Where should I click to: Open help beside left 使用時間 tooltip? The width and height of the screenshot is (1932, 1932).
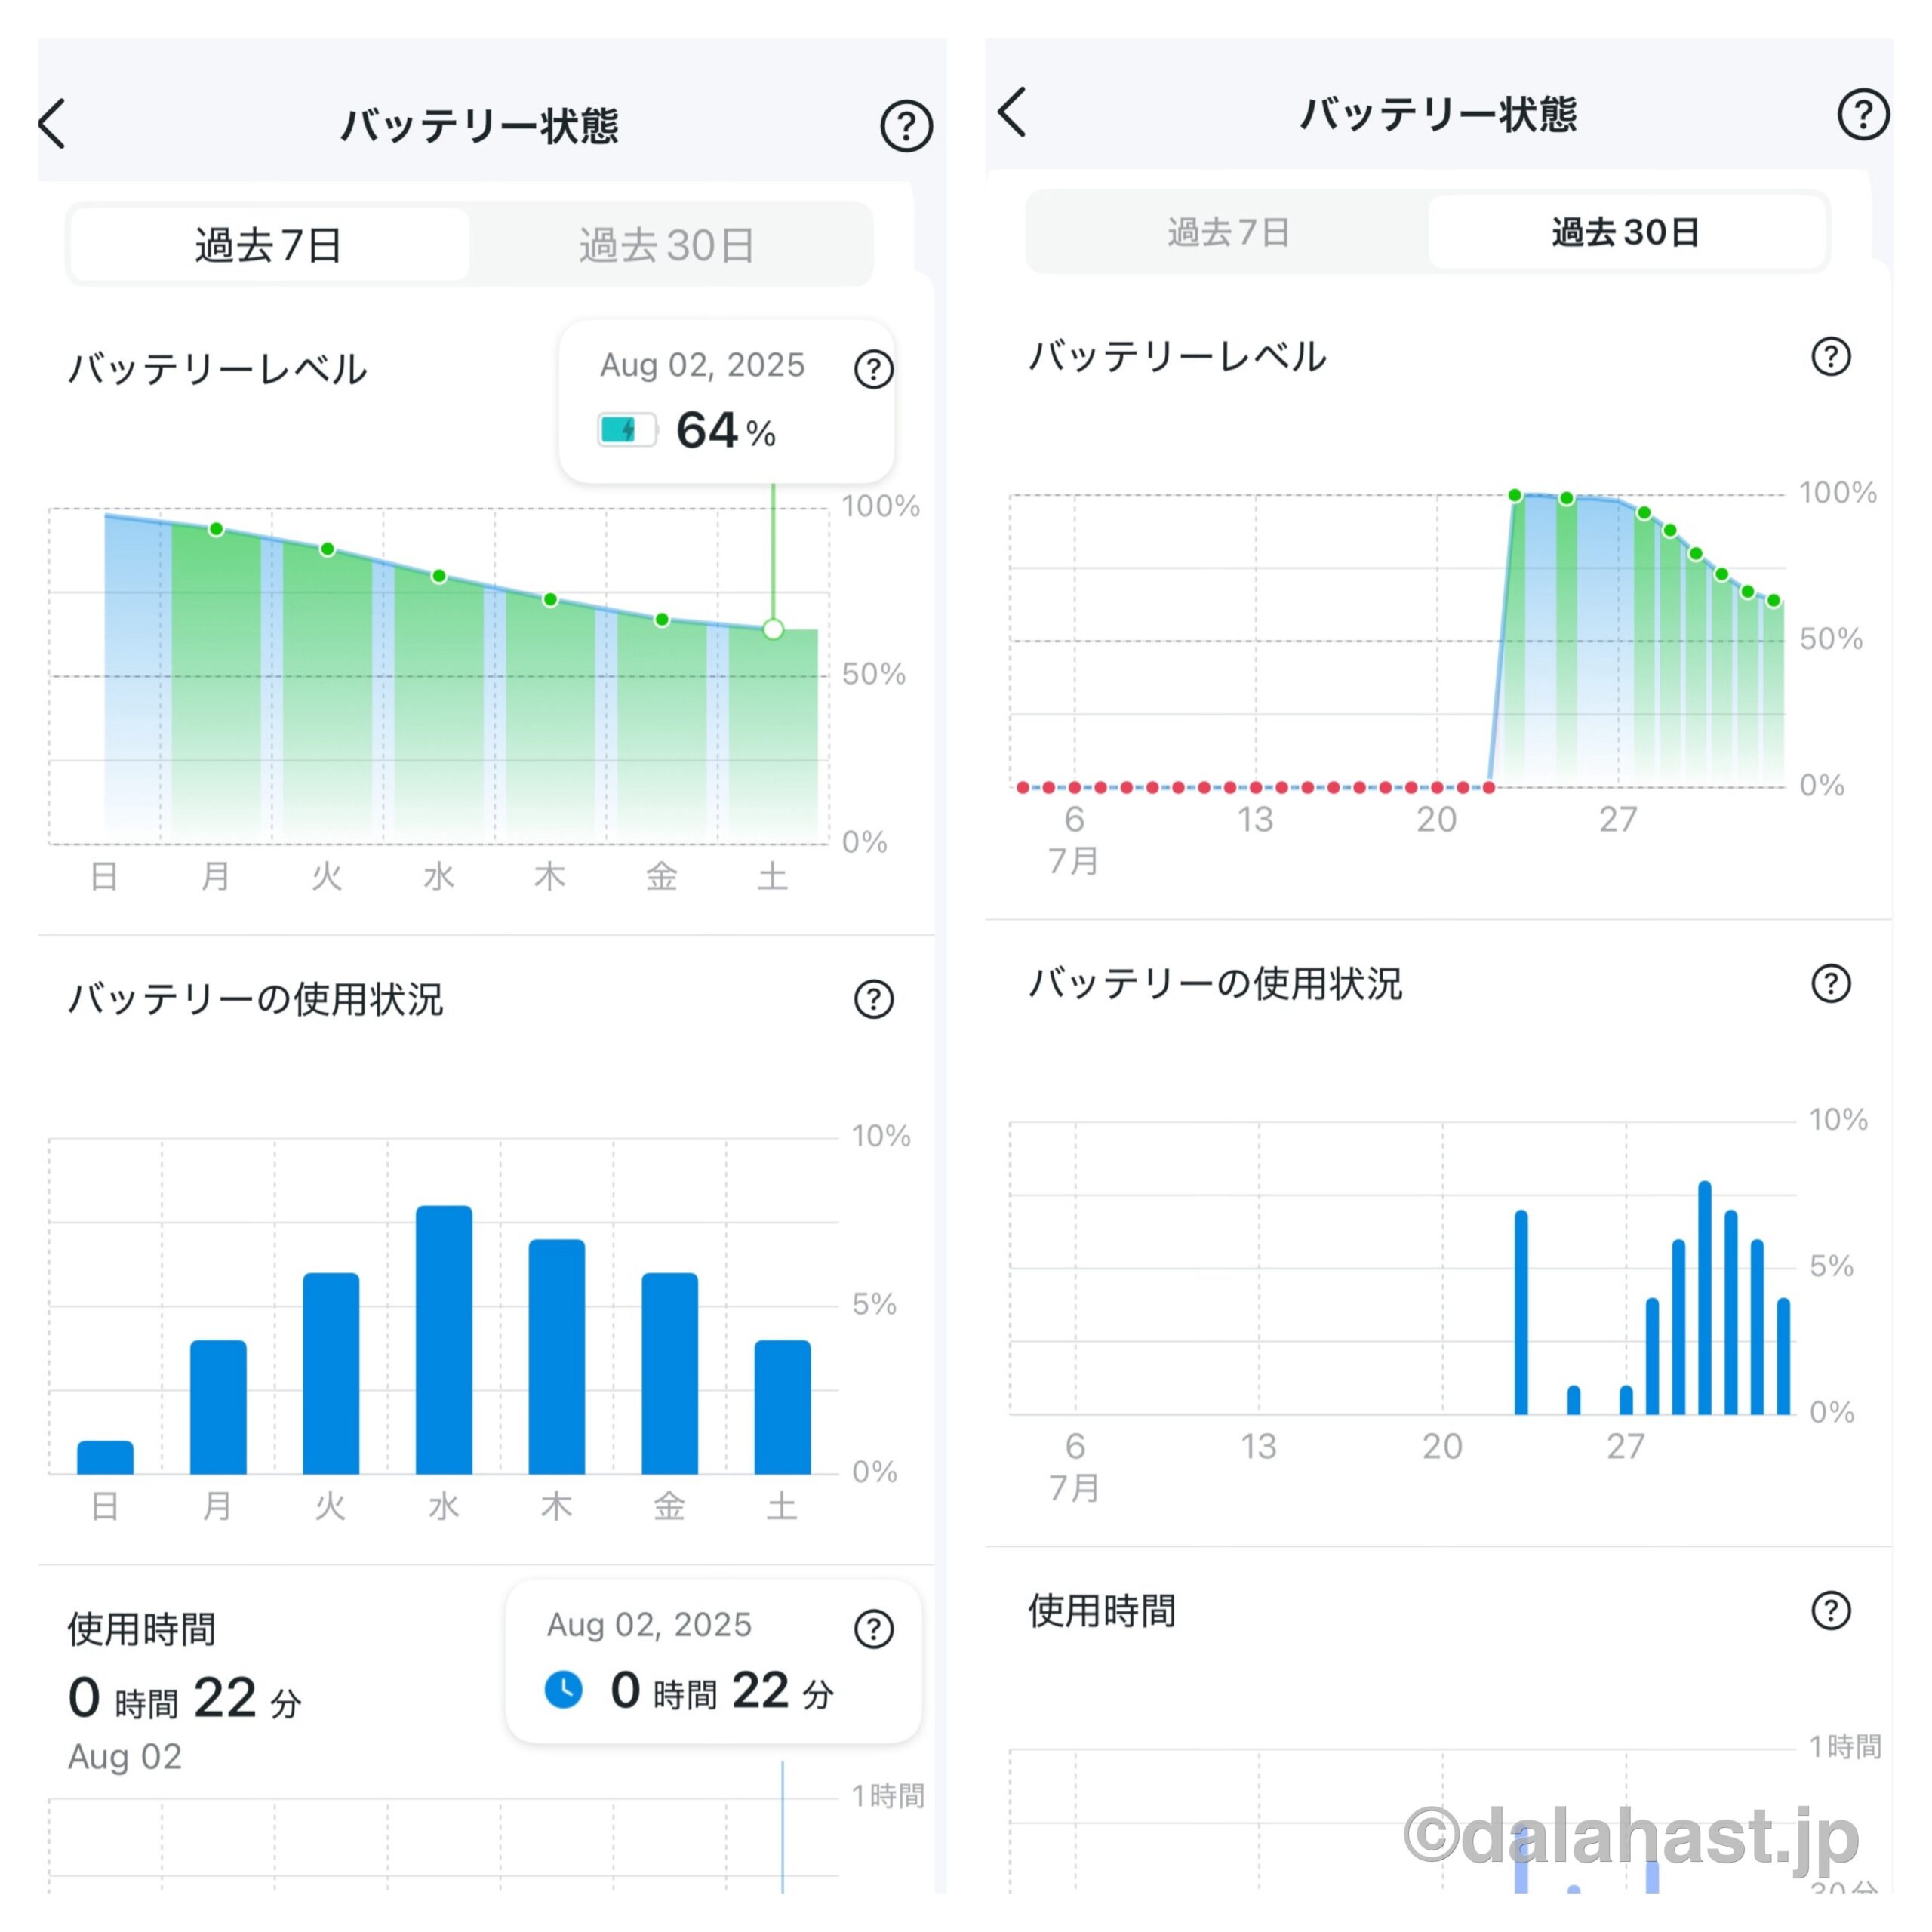873,1628
